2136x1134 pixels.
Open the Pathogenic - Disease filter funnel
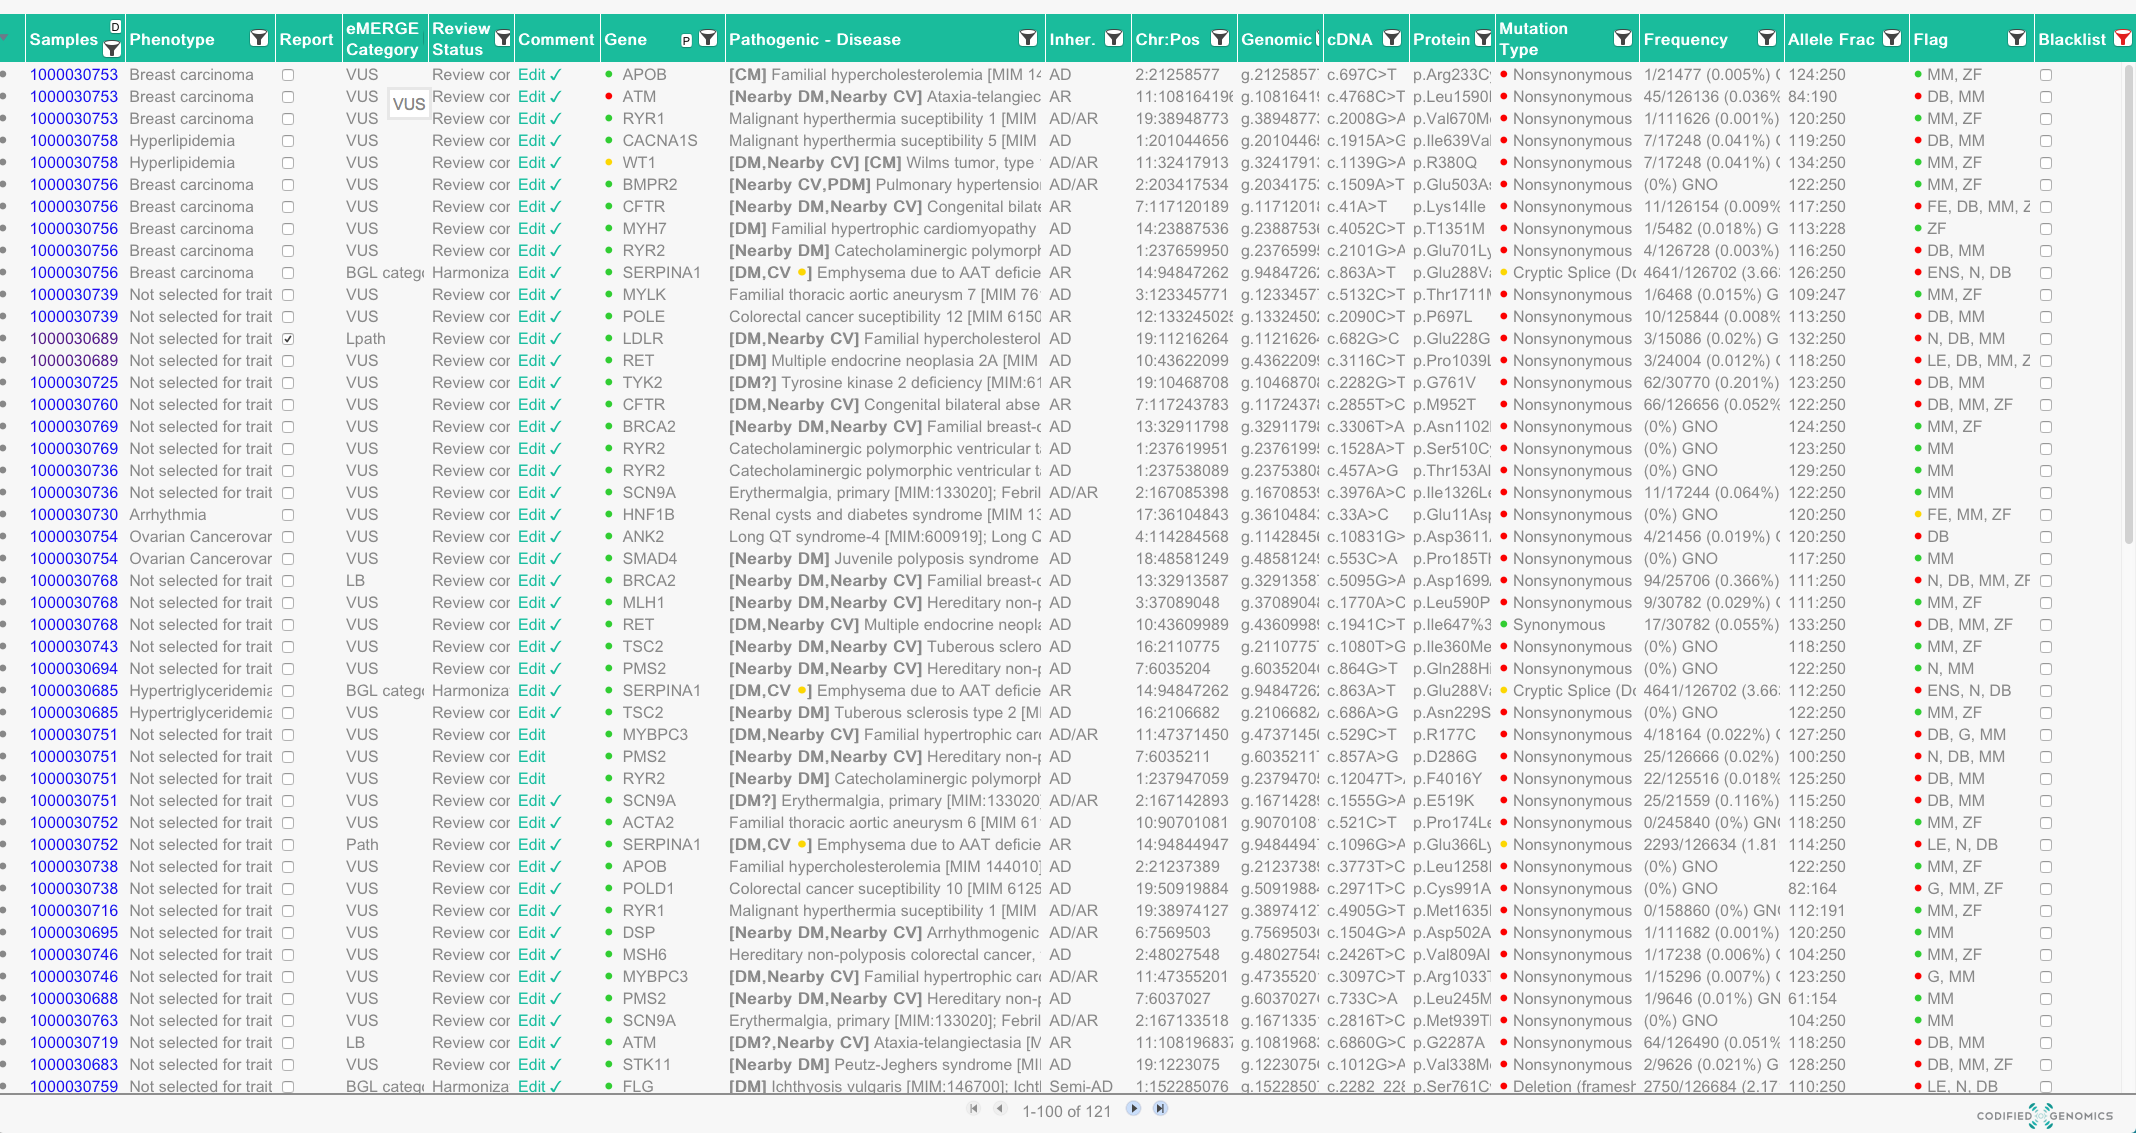tap(1027, 39)
